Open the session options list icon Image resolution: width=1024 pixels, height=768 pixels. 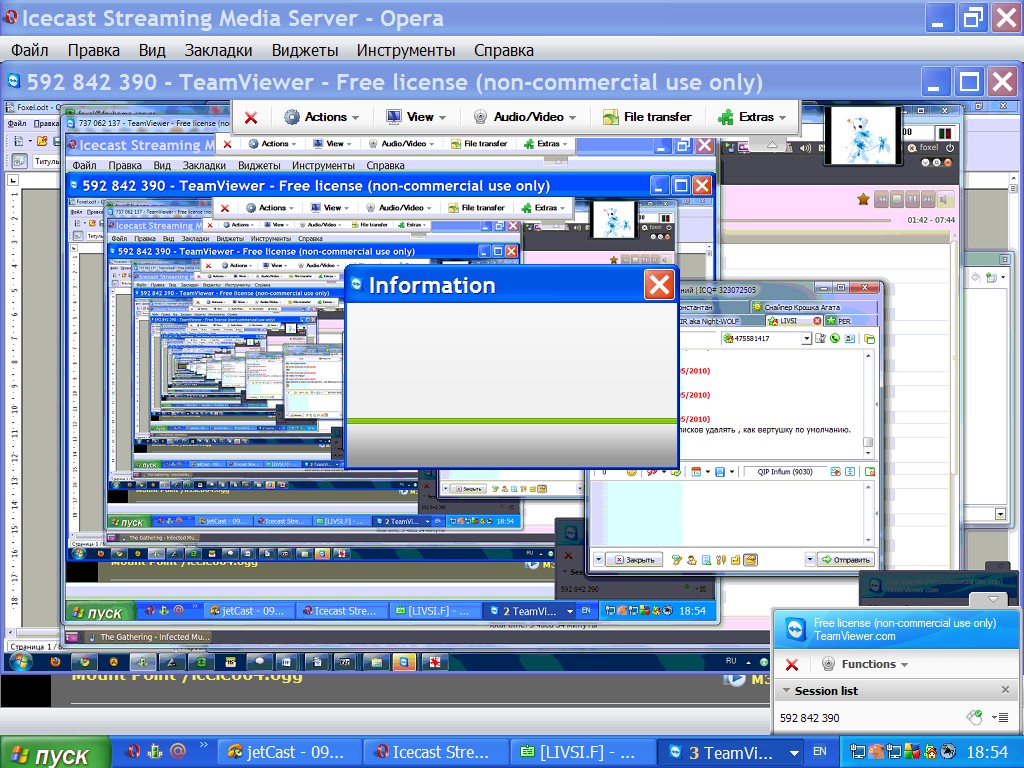click(1000, 718)
